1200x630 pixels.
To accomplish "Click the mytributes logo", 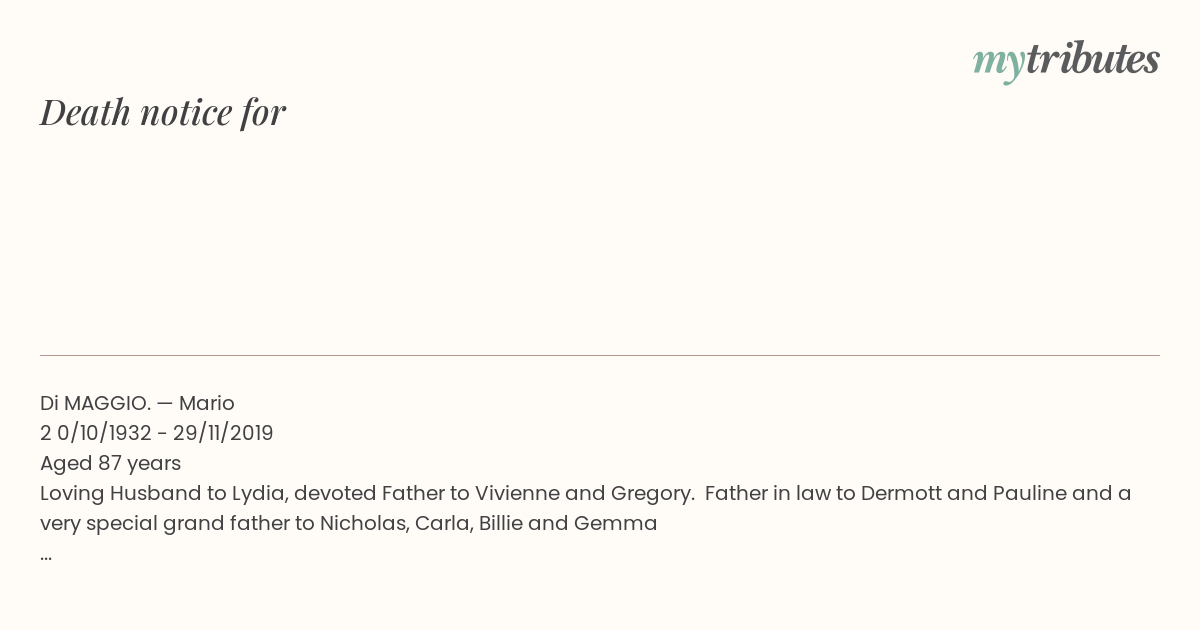I will tap(1066, 61).
